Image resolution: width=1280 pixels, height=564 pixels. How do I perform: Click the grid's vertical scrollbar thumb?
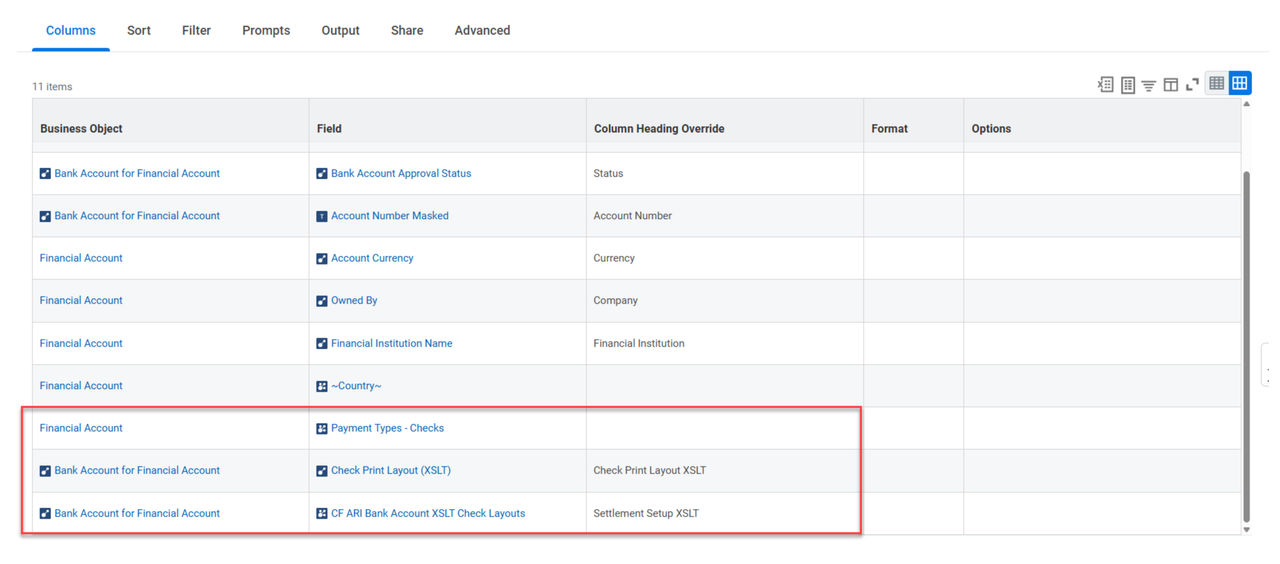coord(1246,345)
